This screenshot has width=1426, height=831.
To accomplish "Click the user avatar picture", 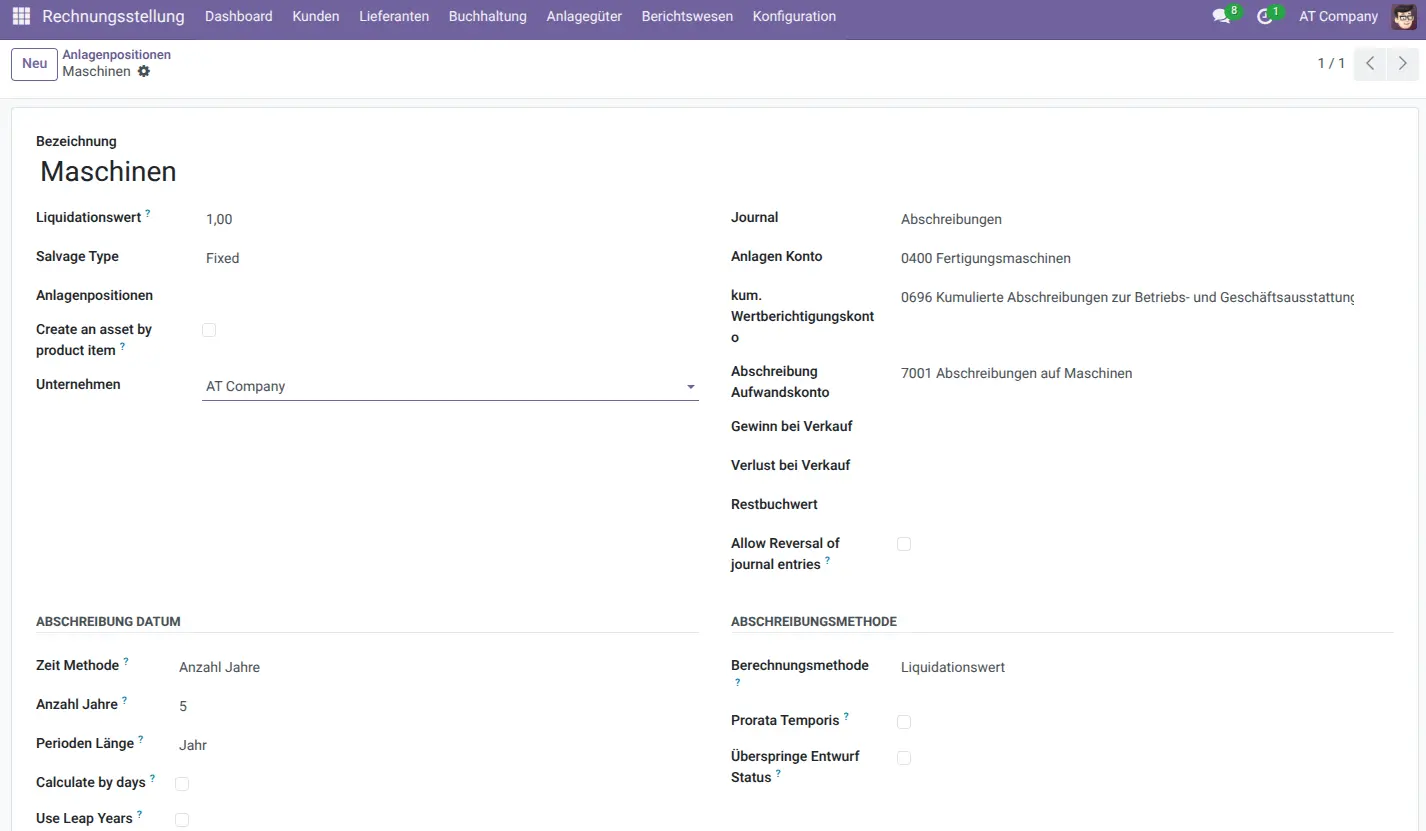I will pyautogui.click(x=1404, y=17).
